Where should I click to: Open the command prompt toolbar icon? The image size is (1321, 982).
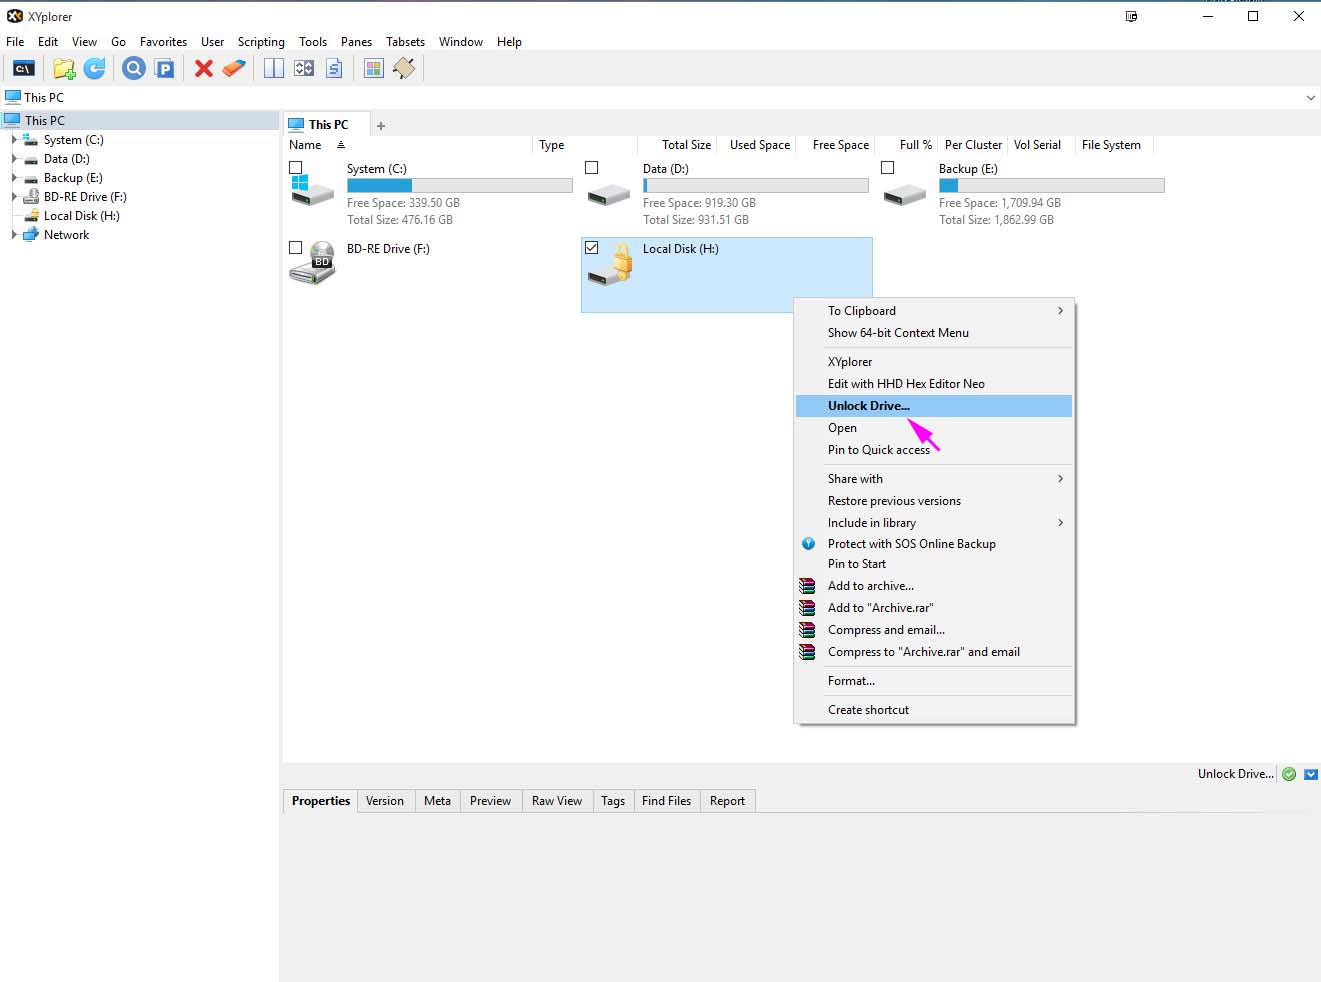pyautogui.click(x=23, y=68)
